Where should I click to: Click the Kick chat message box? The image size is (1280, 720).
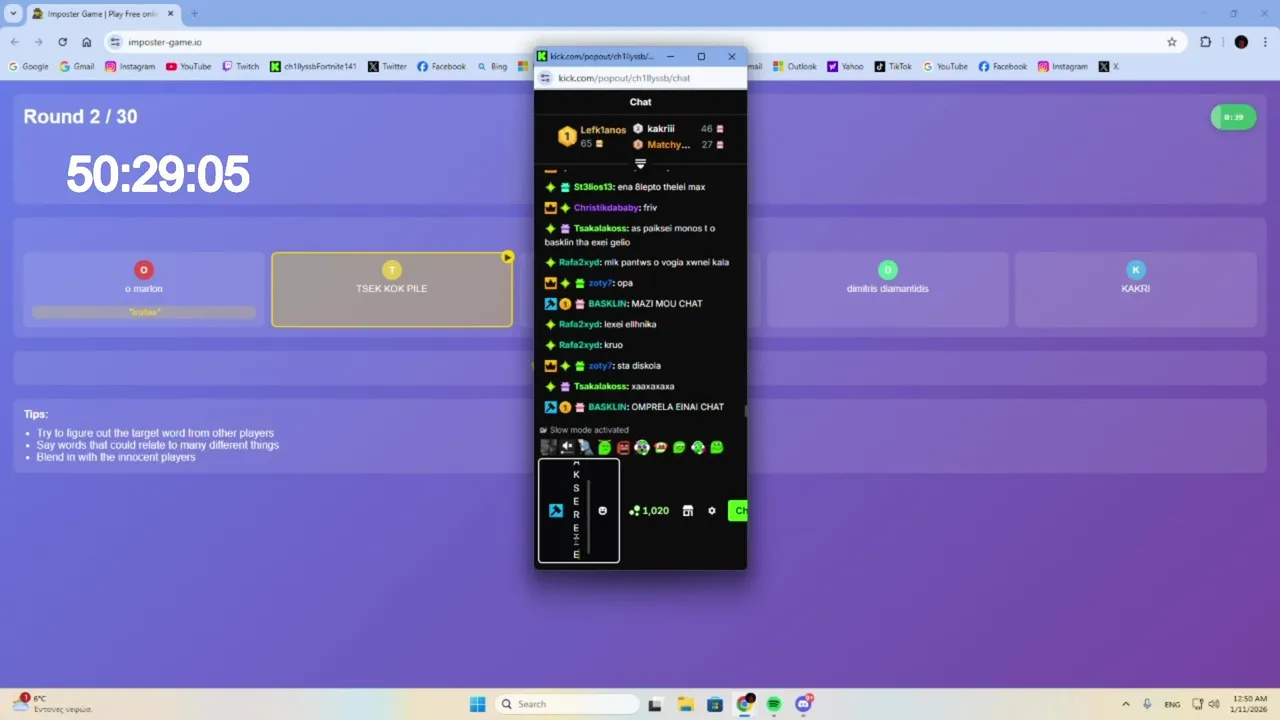coord(579,511)
